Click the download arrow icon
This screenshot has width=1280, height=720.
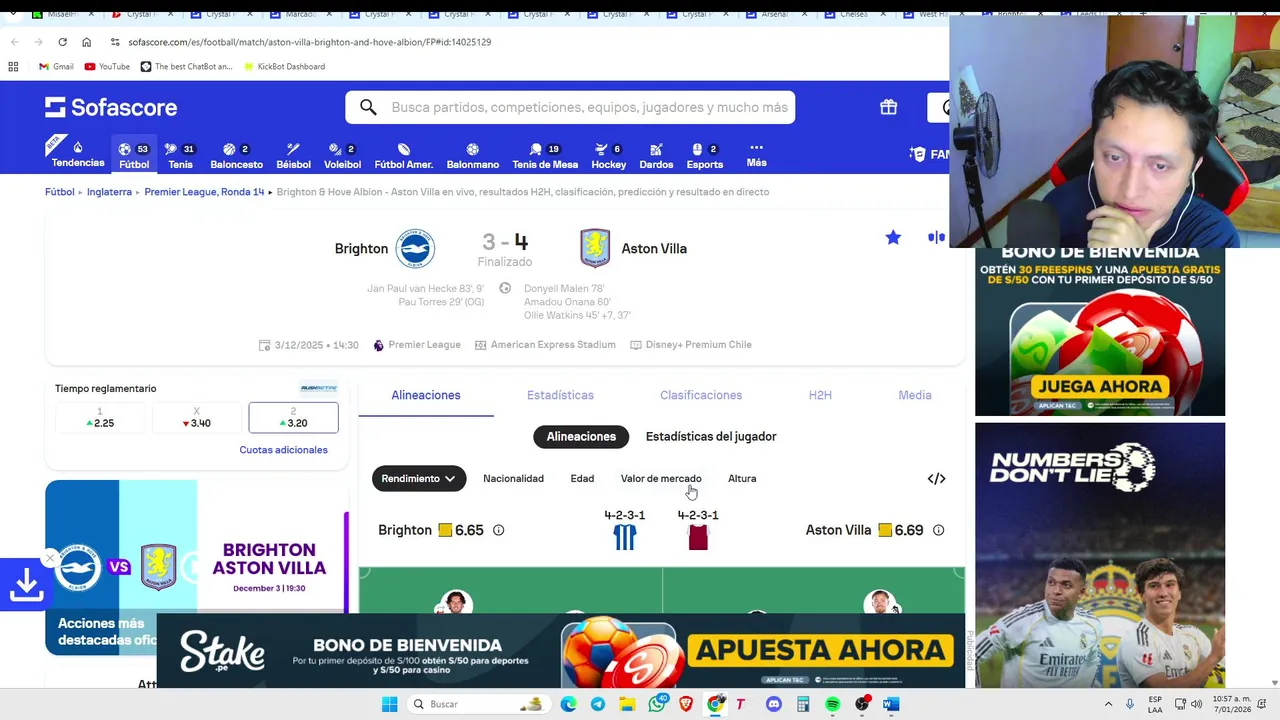coord(26,585)
